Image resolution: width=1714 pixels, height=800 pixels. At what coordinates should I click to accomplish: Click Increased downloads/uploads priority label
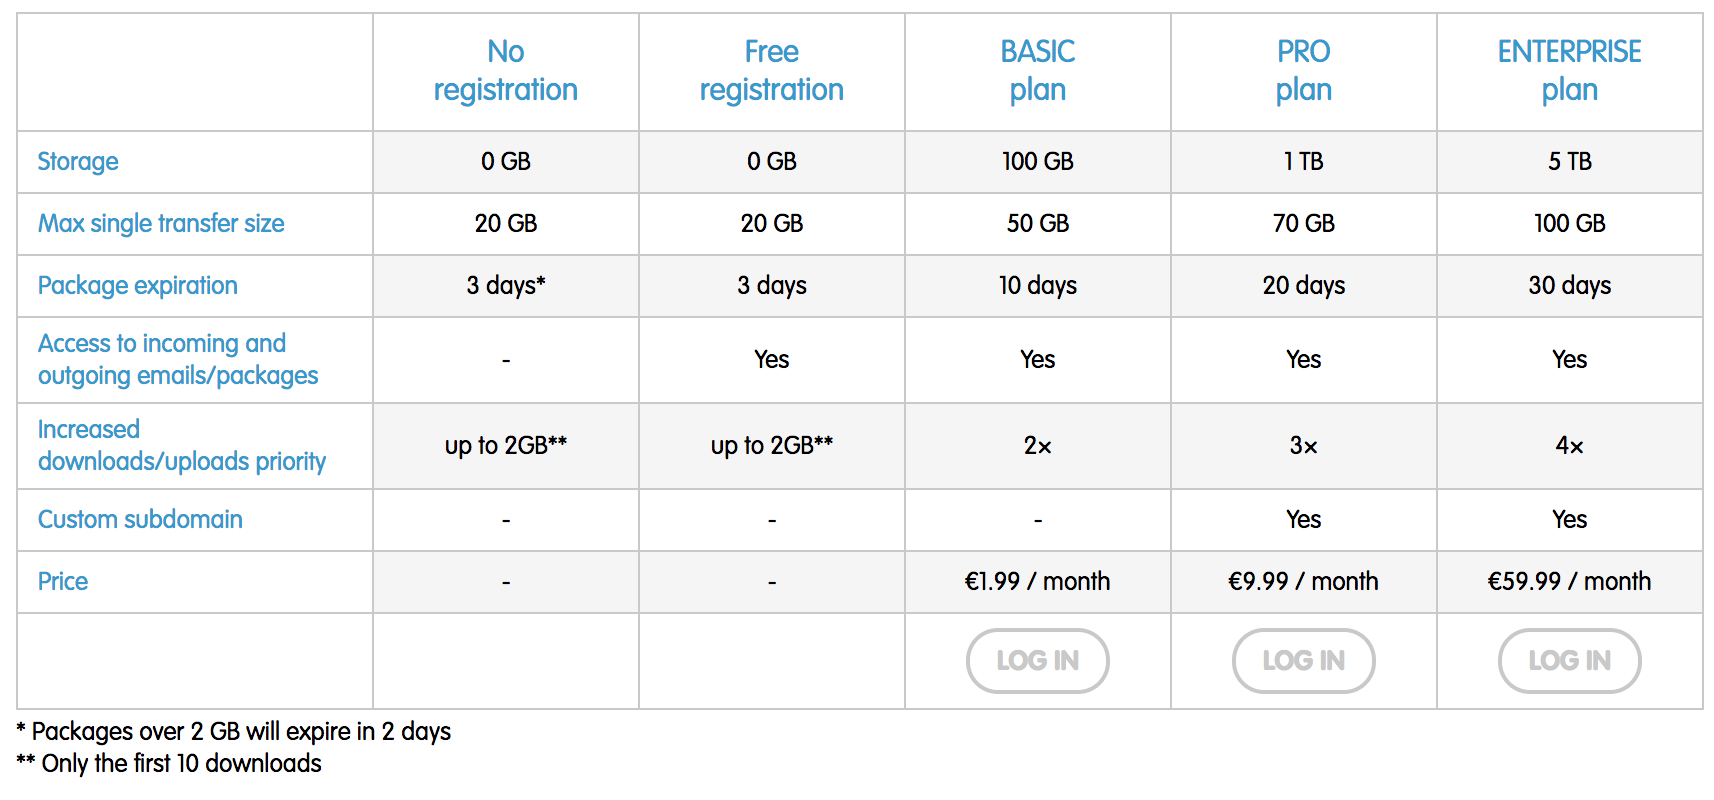coord(182,446)
